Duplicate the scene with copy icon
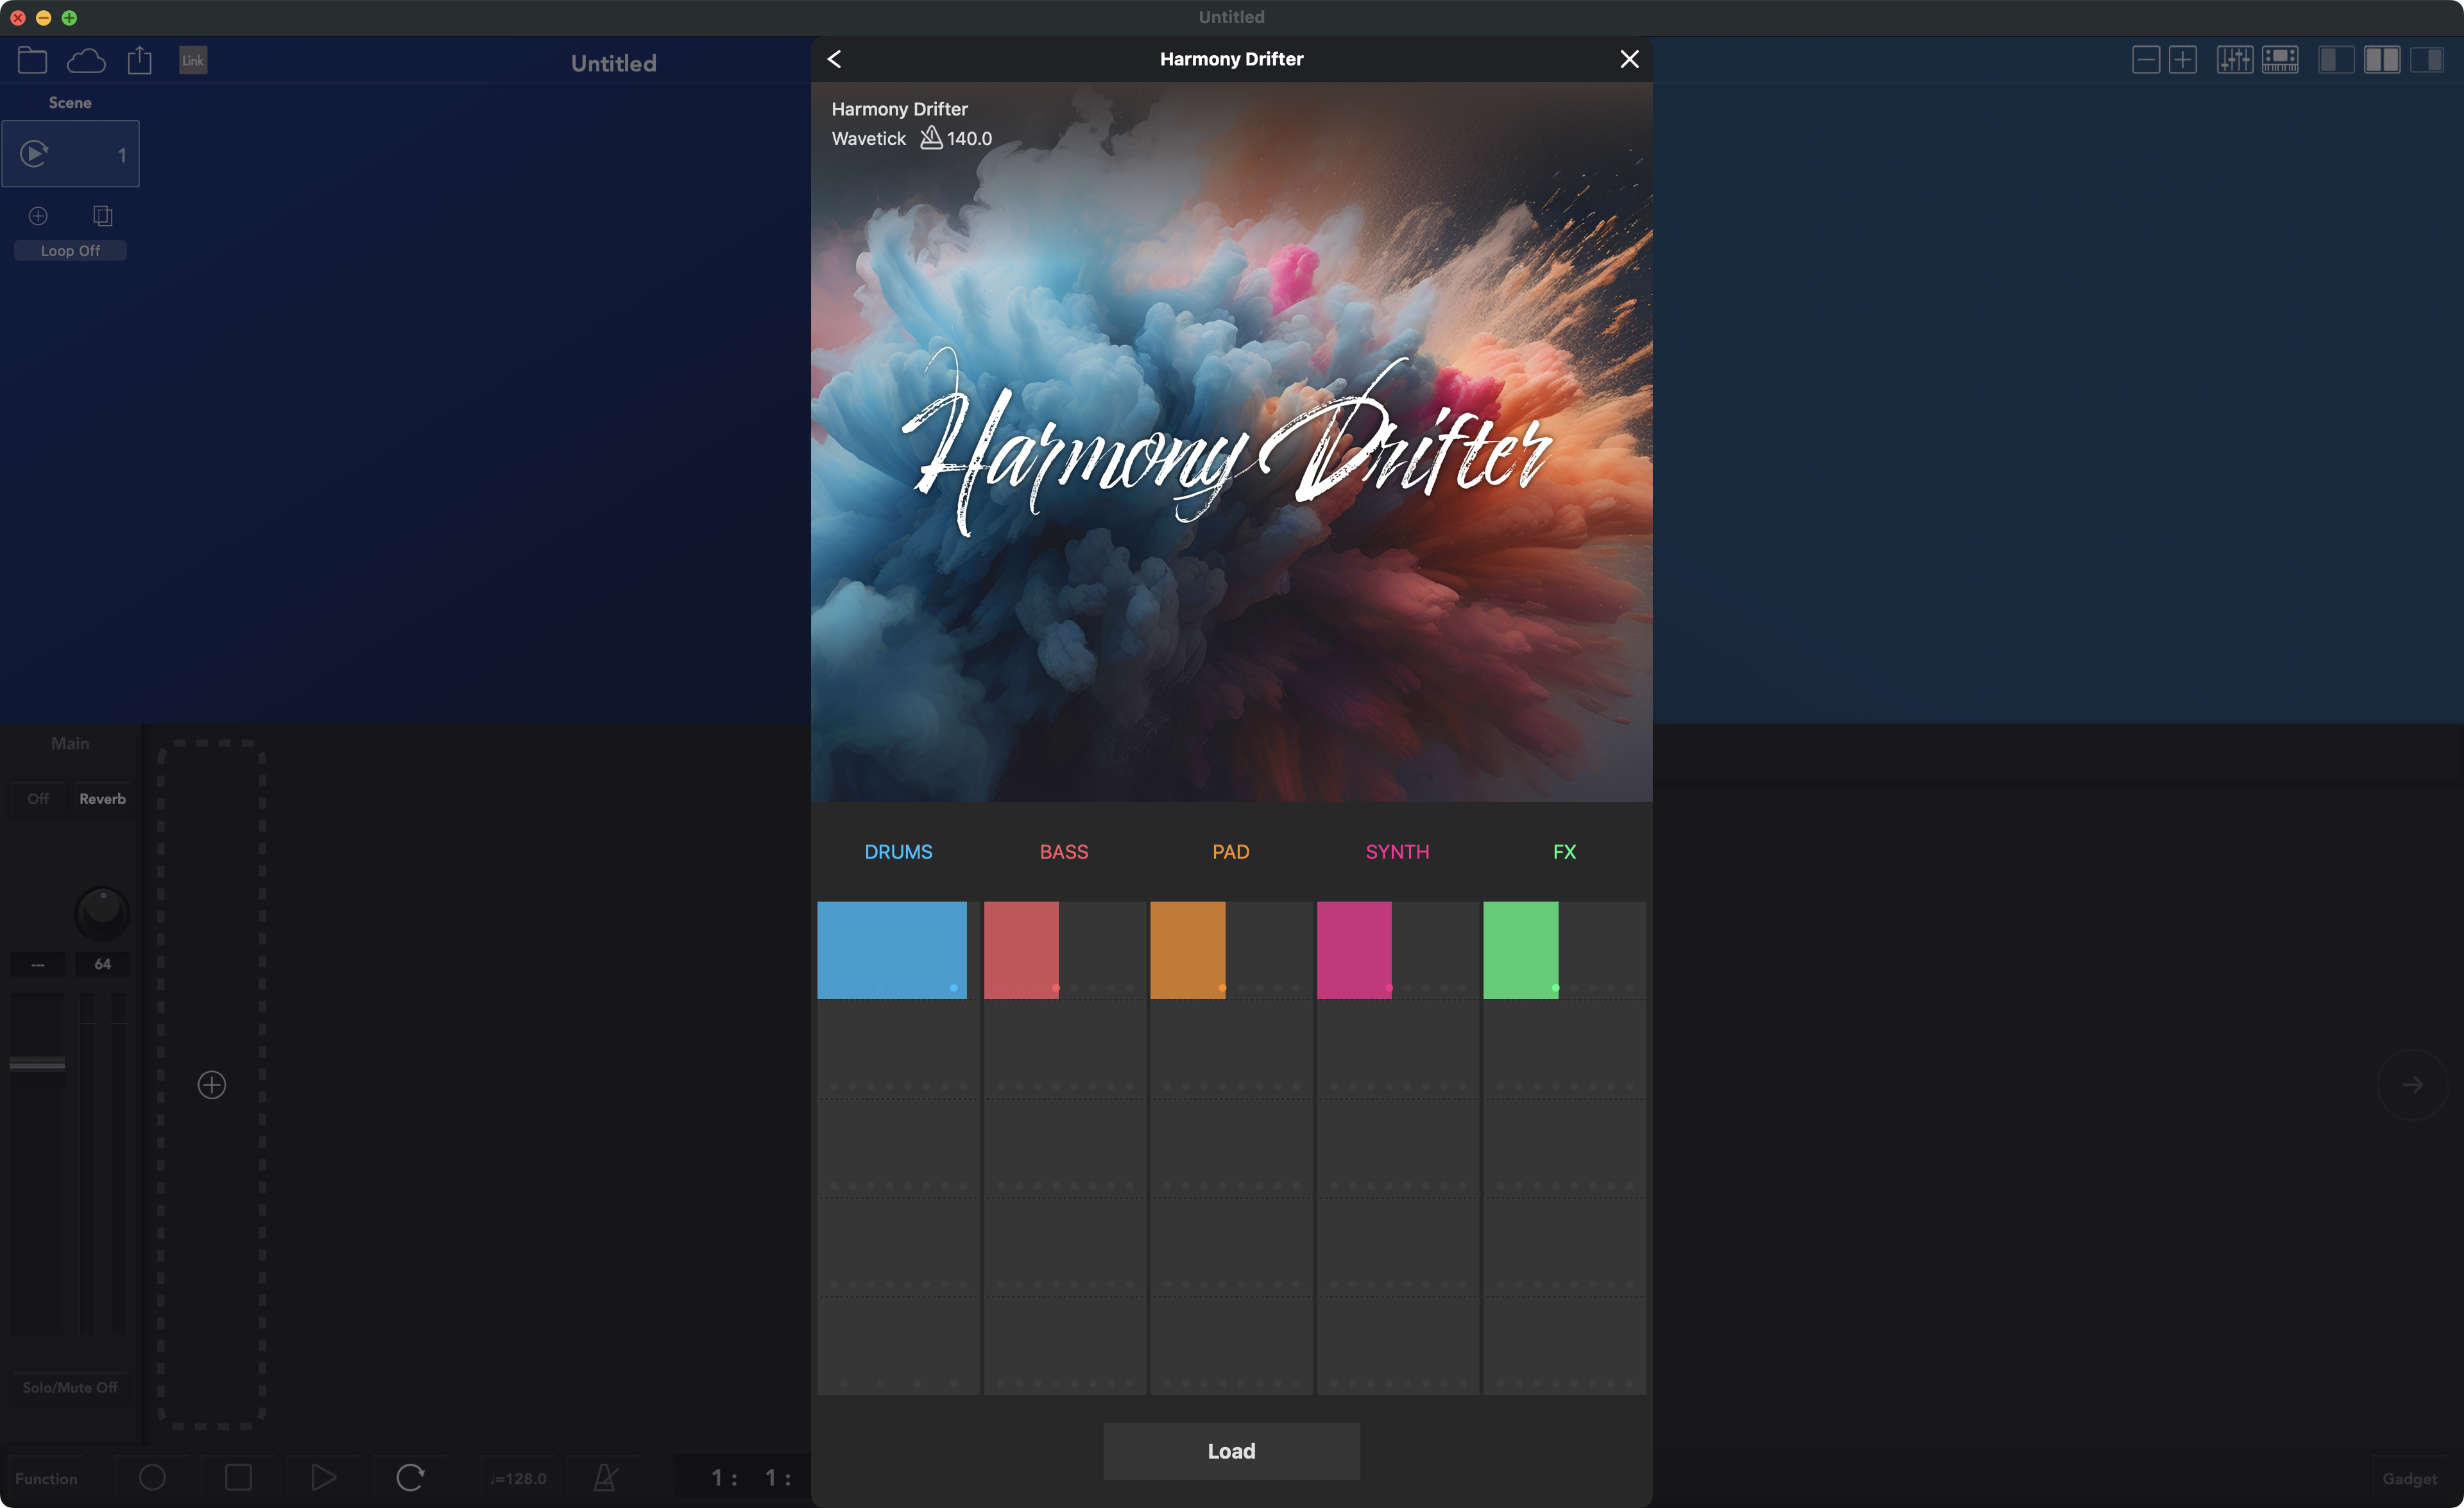This screenshot has width=2464, height=1508. pyautogui.click(x=102, y=216)
